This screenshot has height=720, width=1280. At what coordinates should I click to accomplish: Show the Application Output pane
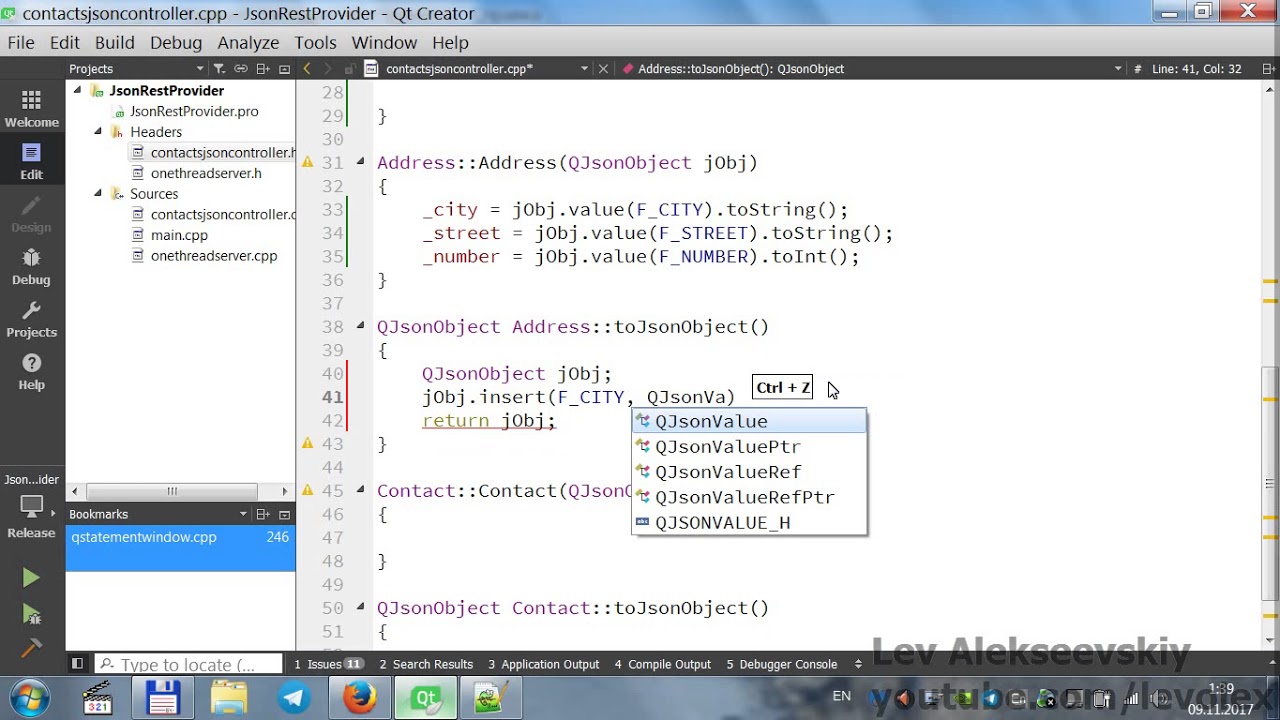coord(543,664)
